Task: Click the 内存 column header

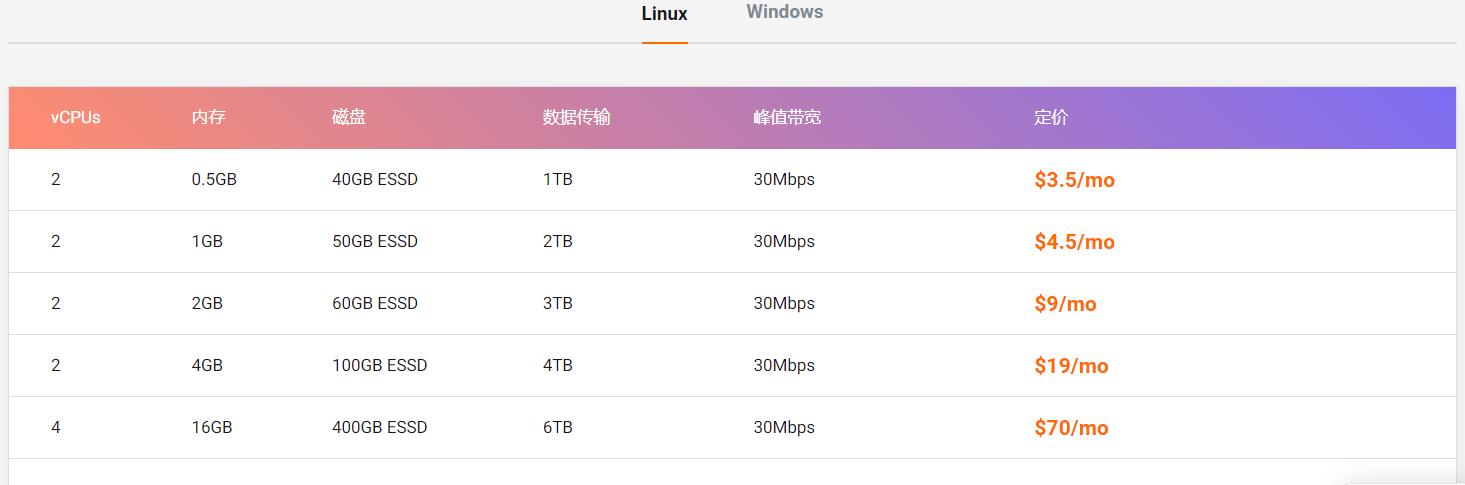Action: 208,117
